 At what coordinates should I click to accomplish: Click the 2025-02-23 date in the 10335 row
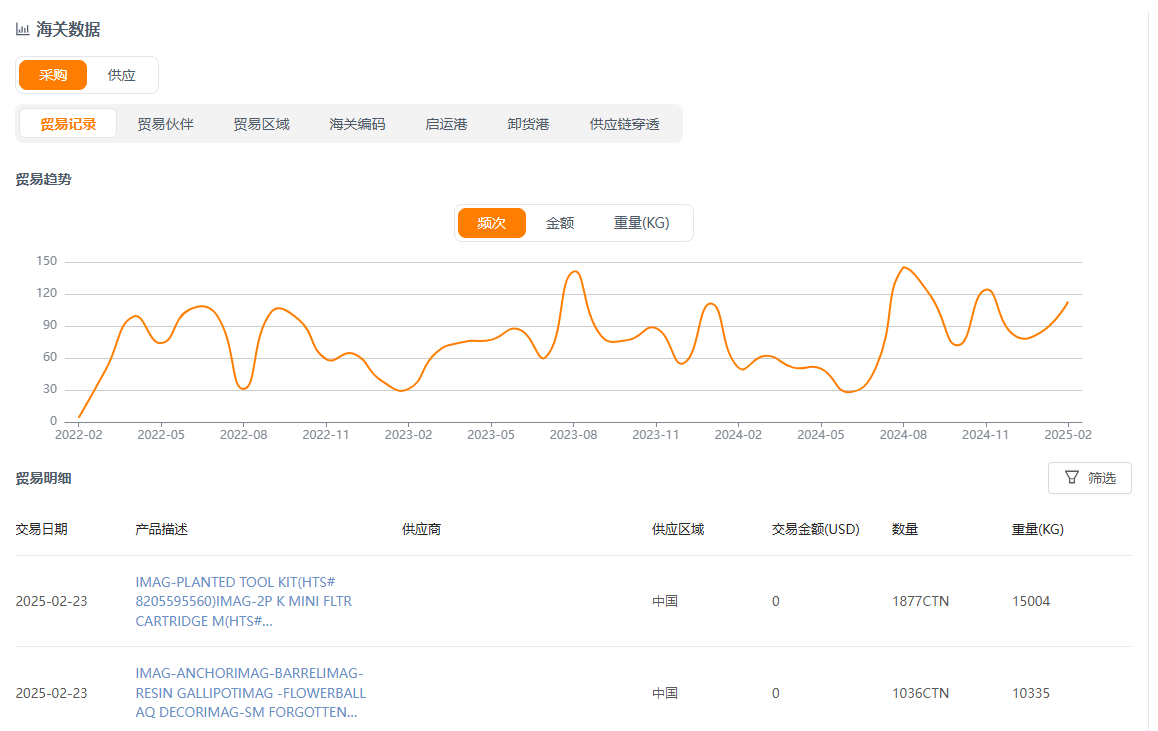tap(52, 693)
